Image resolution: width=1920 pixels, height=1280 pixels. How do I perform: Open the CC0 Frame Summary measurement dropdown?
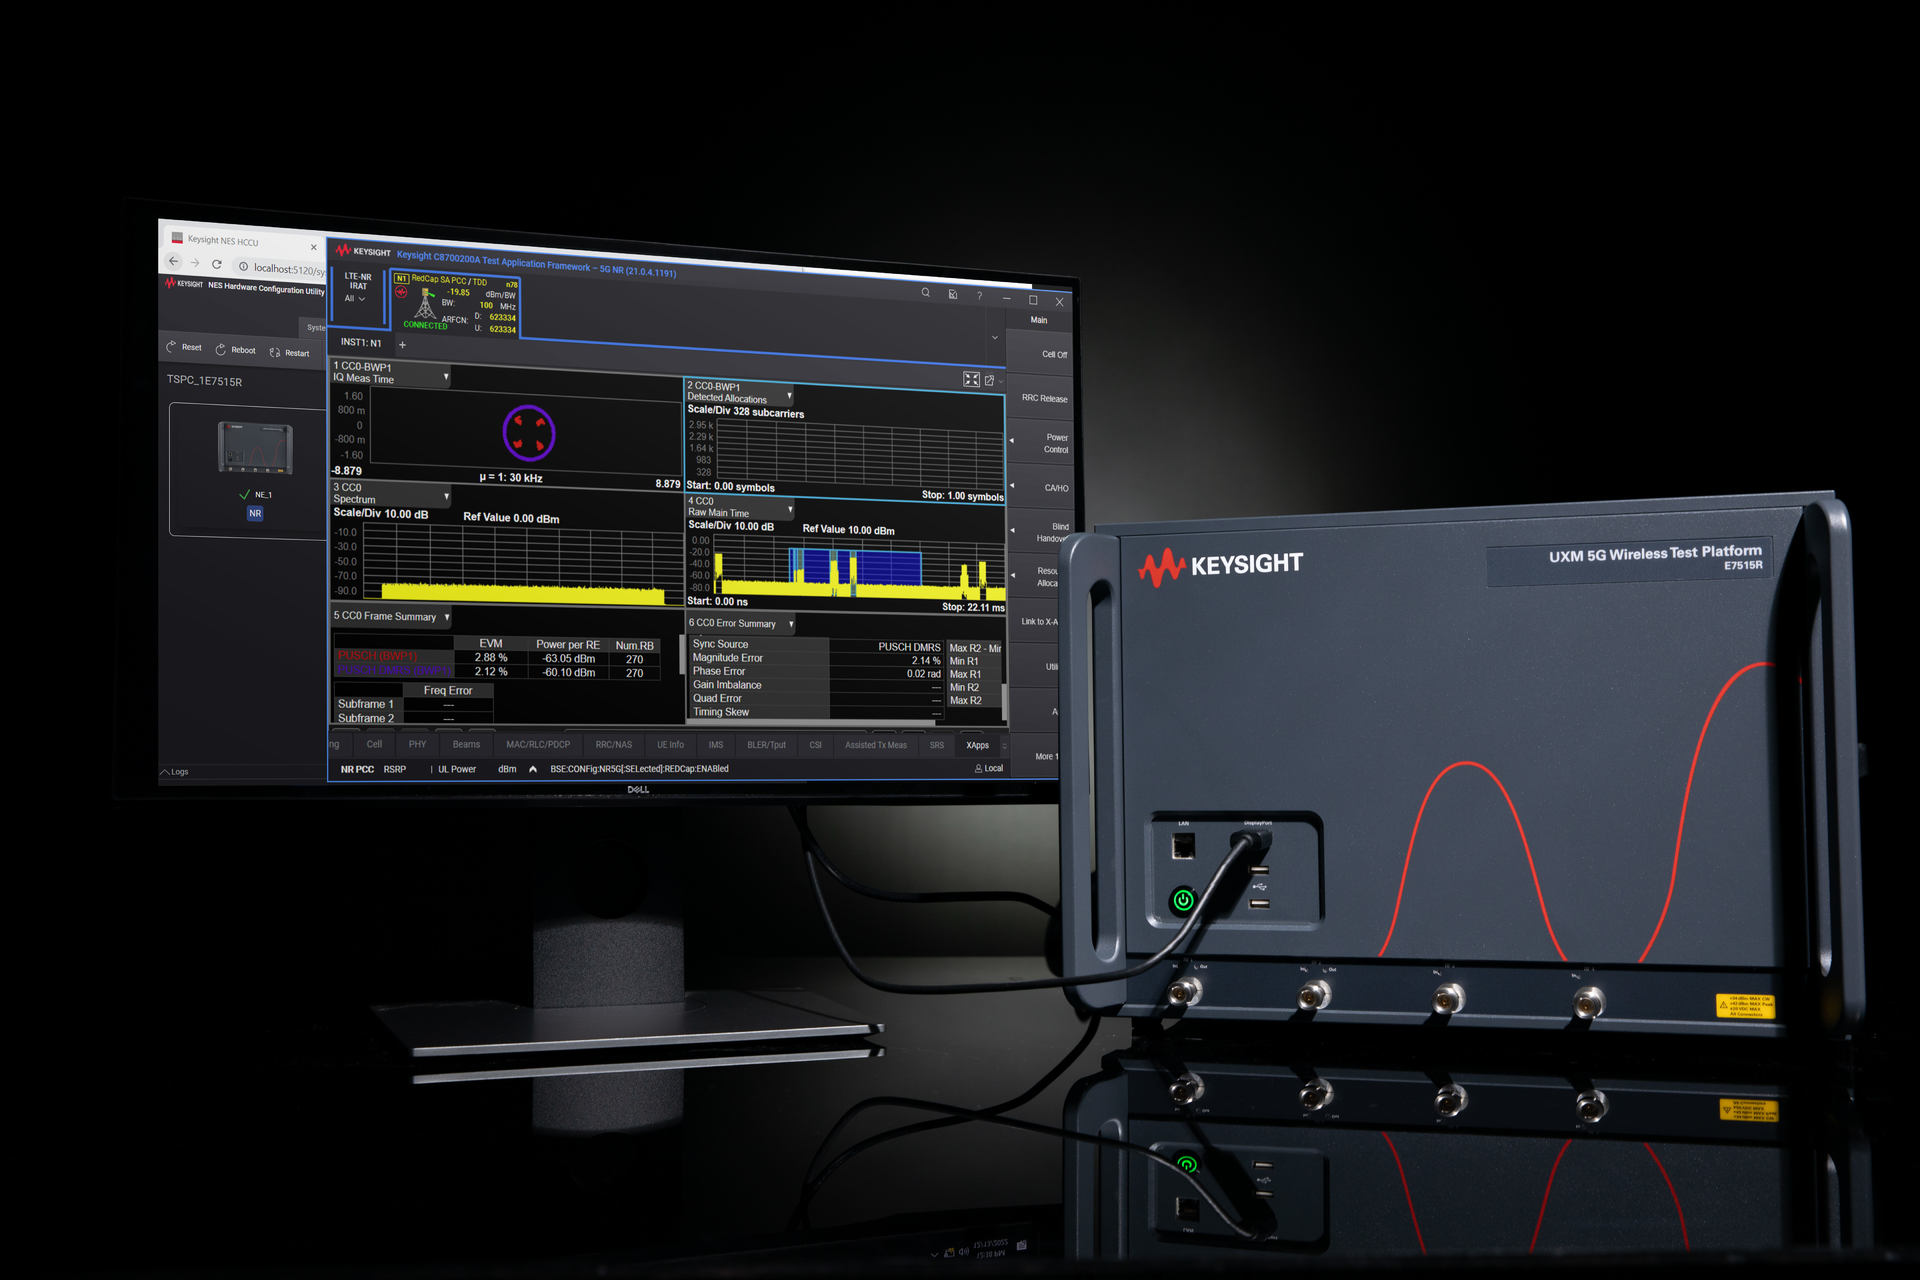[x=447, y=617]
